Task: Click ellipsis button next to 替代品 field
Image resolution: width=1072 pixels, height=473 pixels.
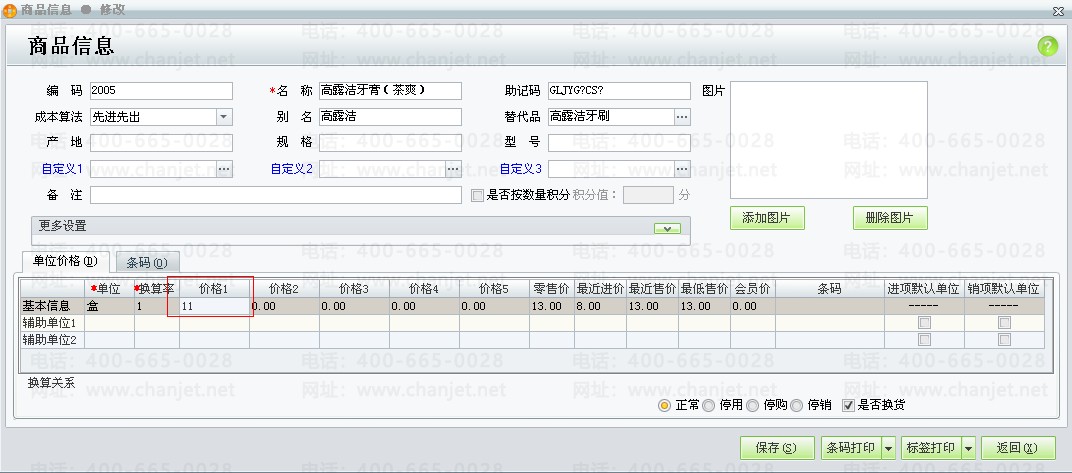Action: pos(682,117)
